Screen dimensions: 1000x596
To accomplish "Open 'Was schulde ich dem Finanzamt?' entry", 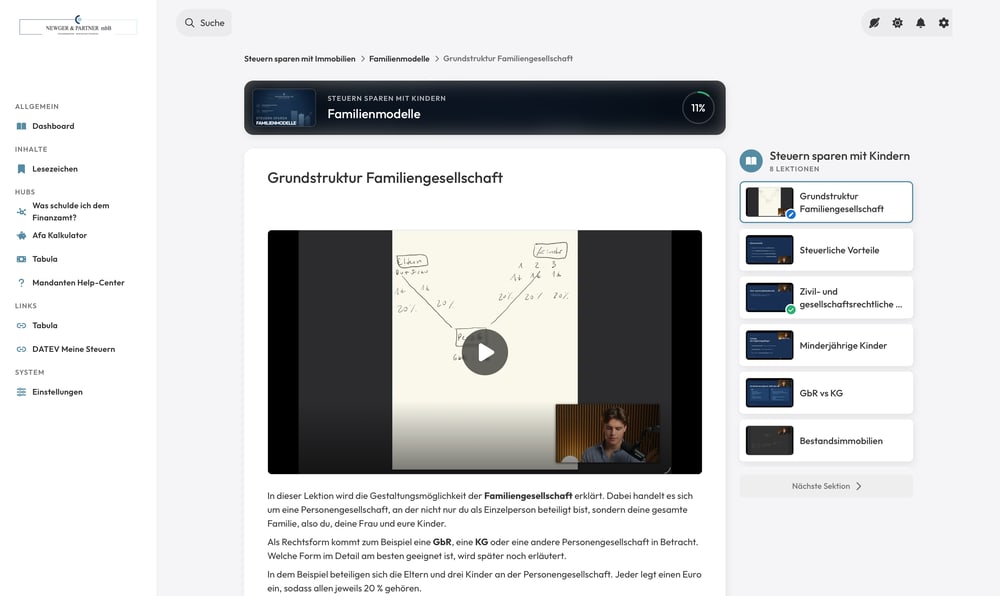I will click(x=71, y=212).
